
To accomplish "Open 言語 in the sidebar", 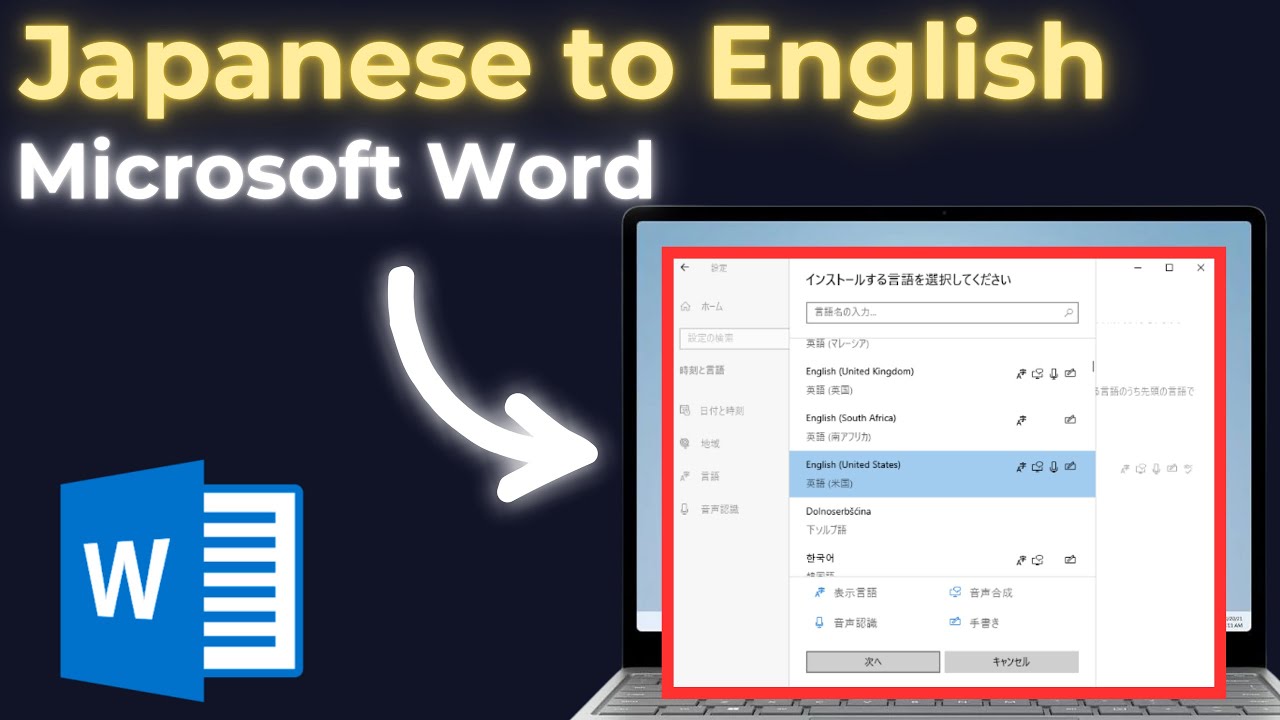I will (x=699, y=476).
